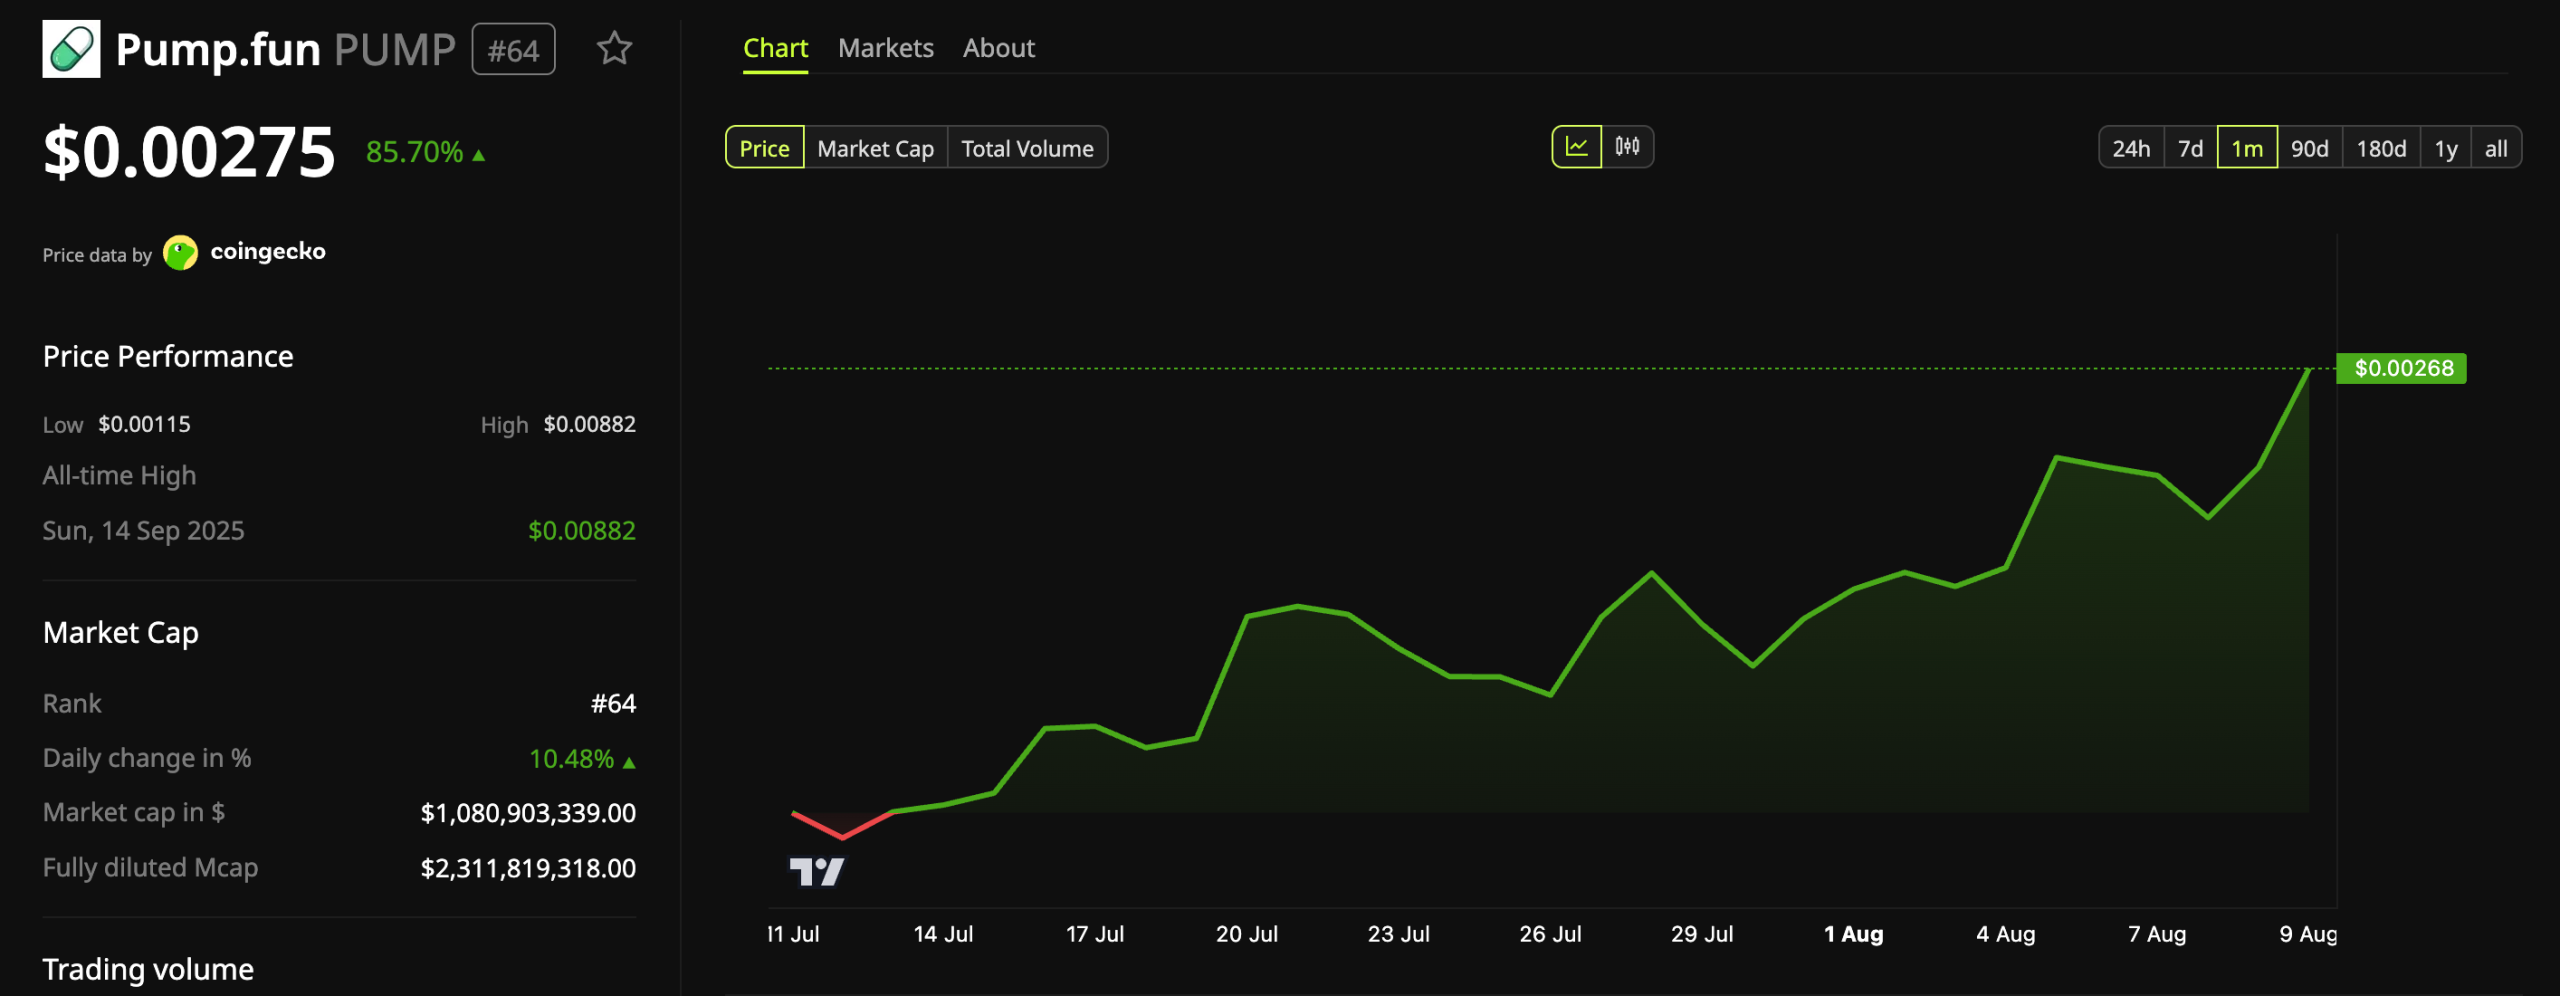Image resolution: width=2560 pixels, height=996 pixels.
Task: Click the 14 Jul date on chart axis
Action: [943, 934]
